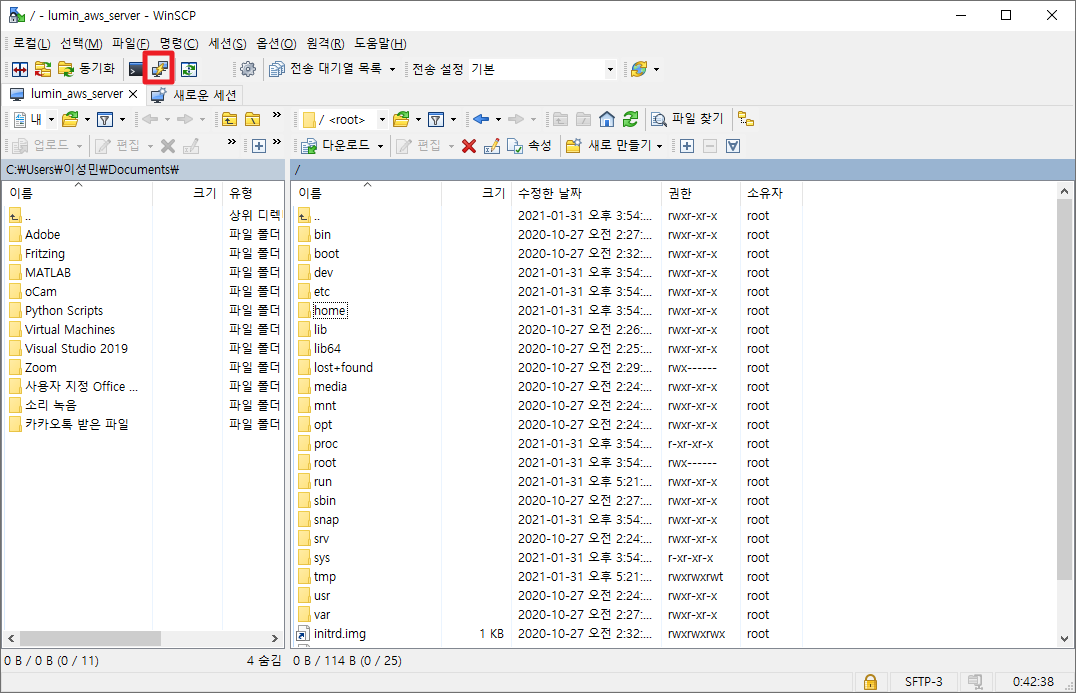This screenshot has width=1076, height=693.
Task: Click remote select all inverted triangle icon
Action: [x=733, y=146]
